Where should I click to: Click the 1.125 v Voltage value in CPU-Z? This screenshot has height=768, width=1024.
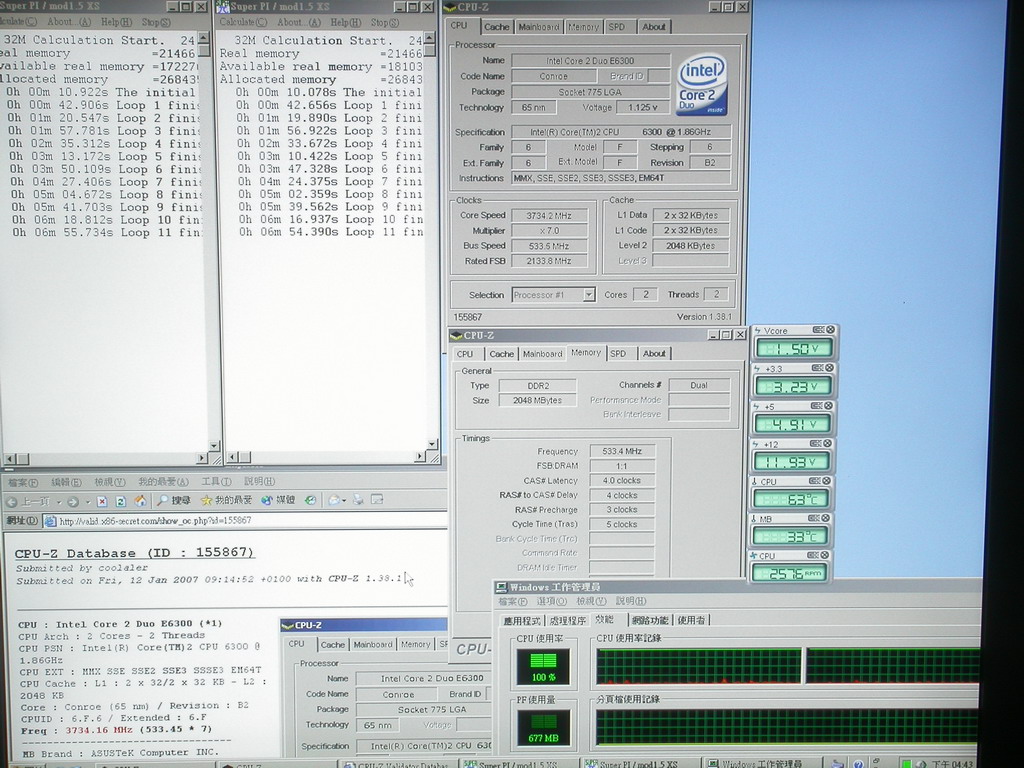pos(643,107)
